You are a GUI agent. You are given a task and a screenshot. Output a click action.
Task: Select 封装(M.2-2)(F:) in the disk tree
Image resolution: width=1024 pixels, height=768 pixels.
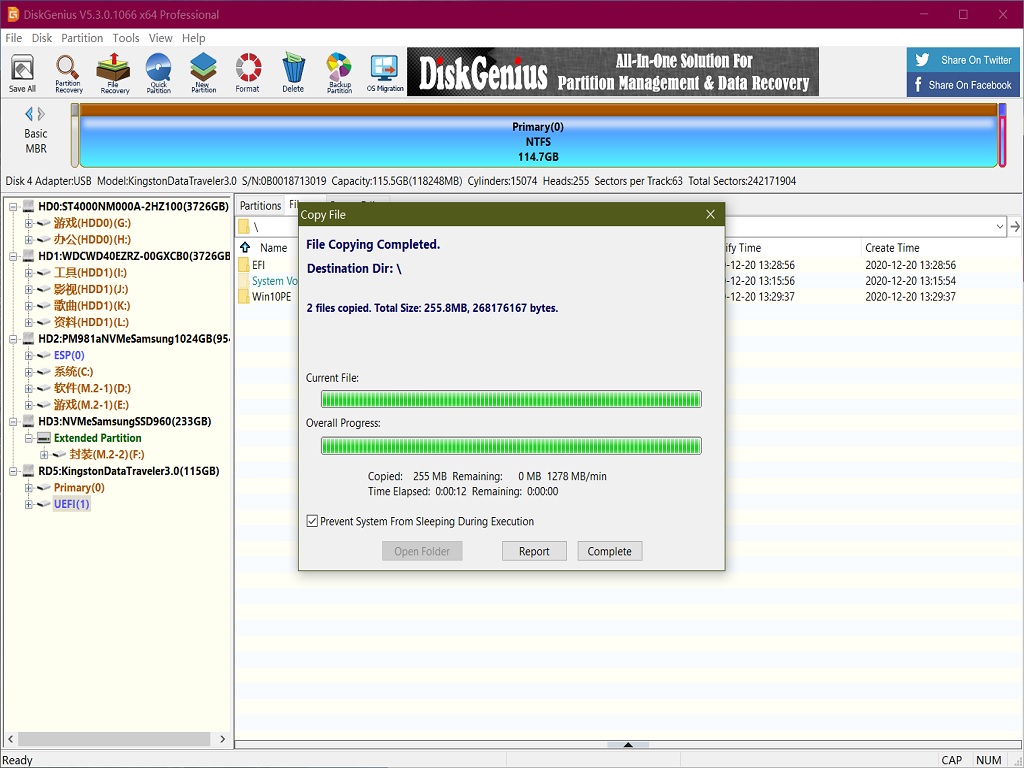pos(107,455)
